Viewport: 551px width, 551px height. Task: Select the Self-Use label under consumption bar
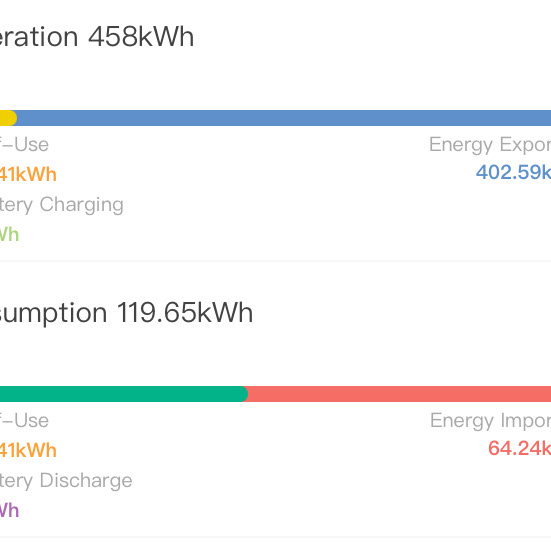pos(24,420)
